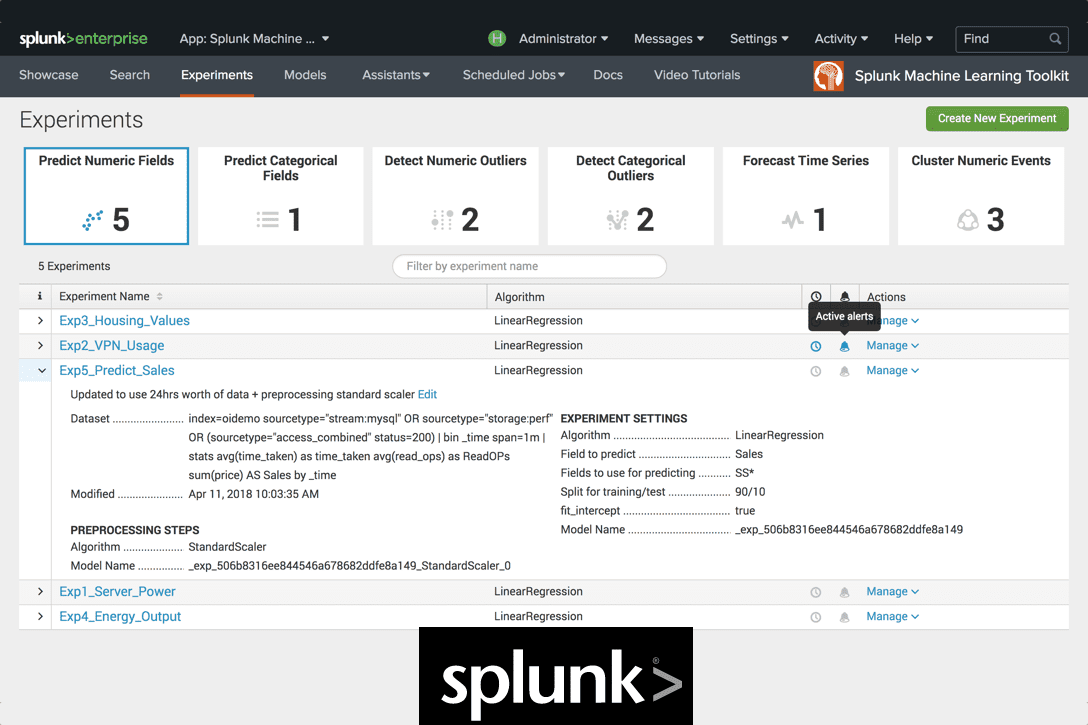Expand the Exp3_Housing_Values row
Screen dimensions: 1088x725
point(41,321)
